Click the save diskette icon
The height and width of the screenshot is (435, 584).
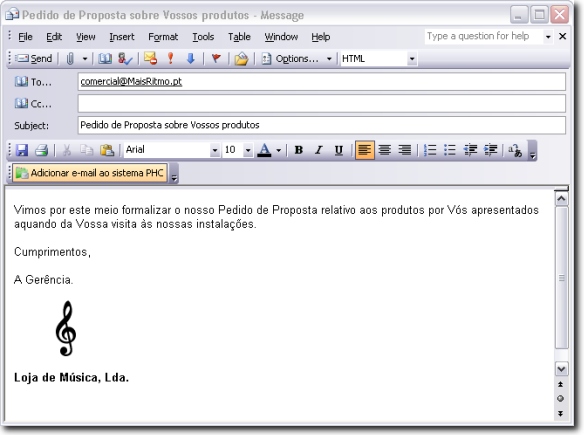click(22, 150)
